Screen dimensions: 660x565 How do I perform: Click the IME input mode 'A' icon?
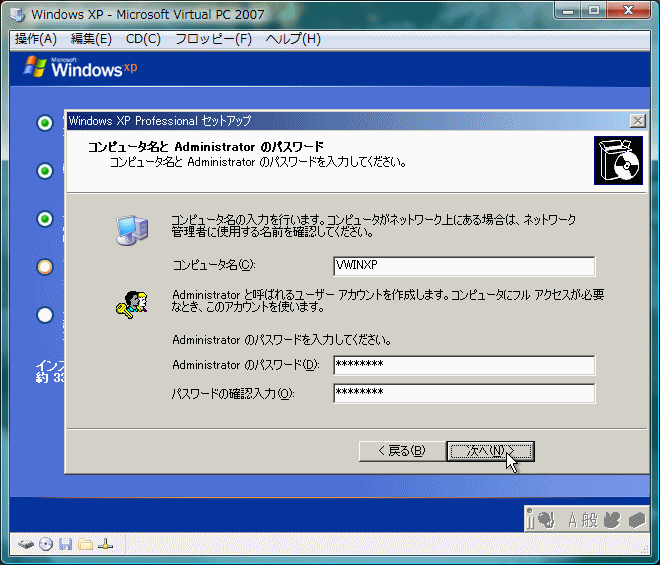(x=572, y=521)
